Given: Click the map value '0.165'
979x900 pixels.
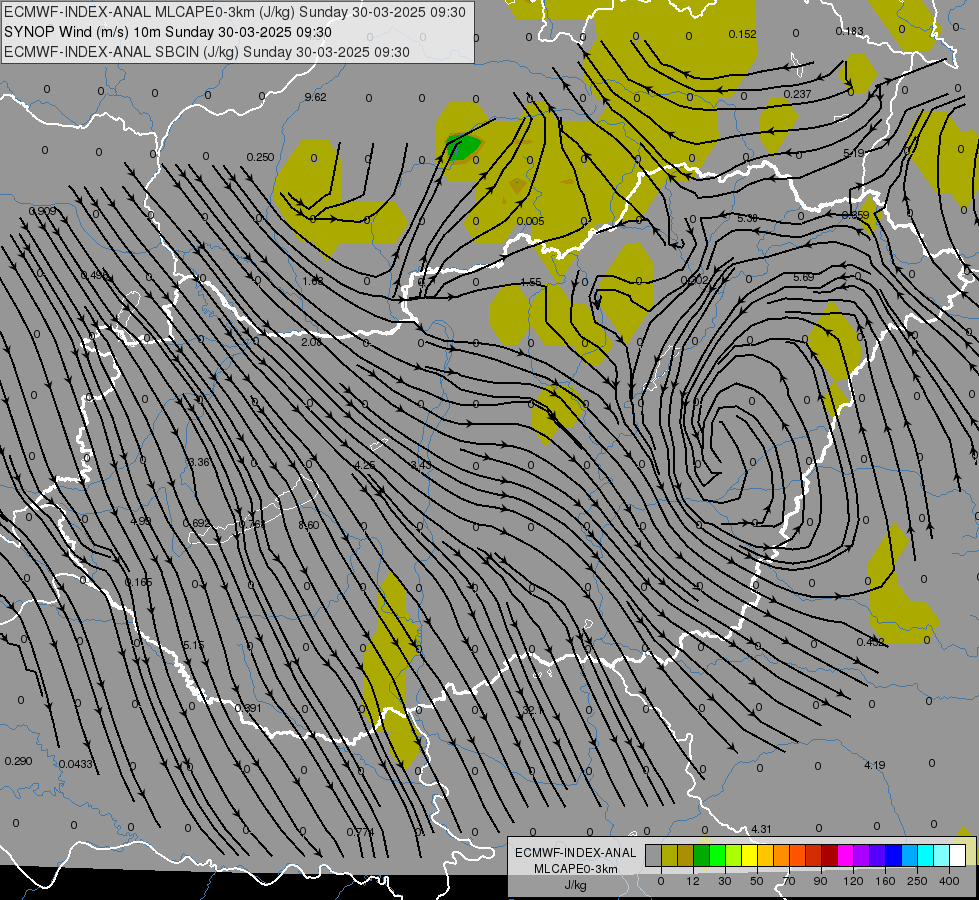Looking at the screenshot, I should 139,582.
